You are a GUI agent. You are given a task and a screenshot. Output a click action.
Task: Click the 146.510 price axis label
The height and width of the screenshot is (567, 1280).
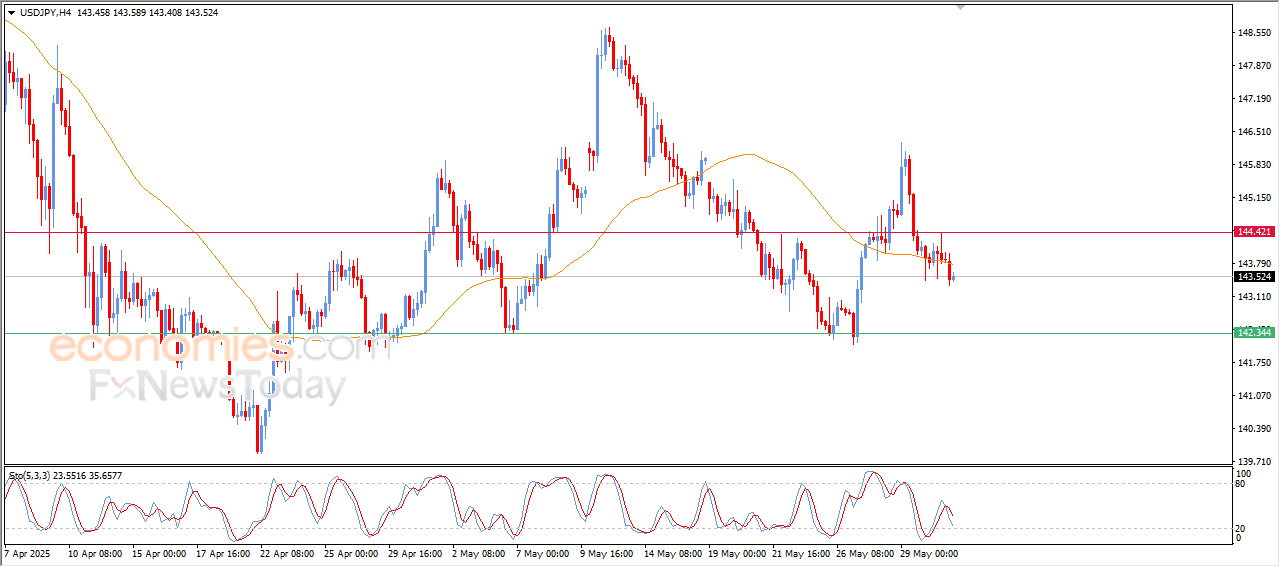point(1253,132)
